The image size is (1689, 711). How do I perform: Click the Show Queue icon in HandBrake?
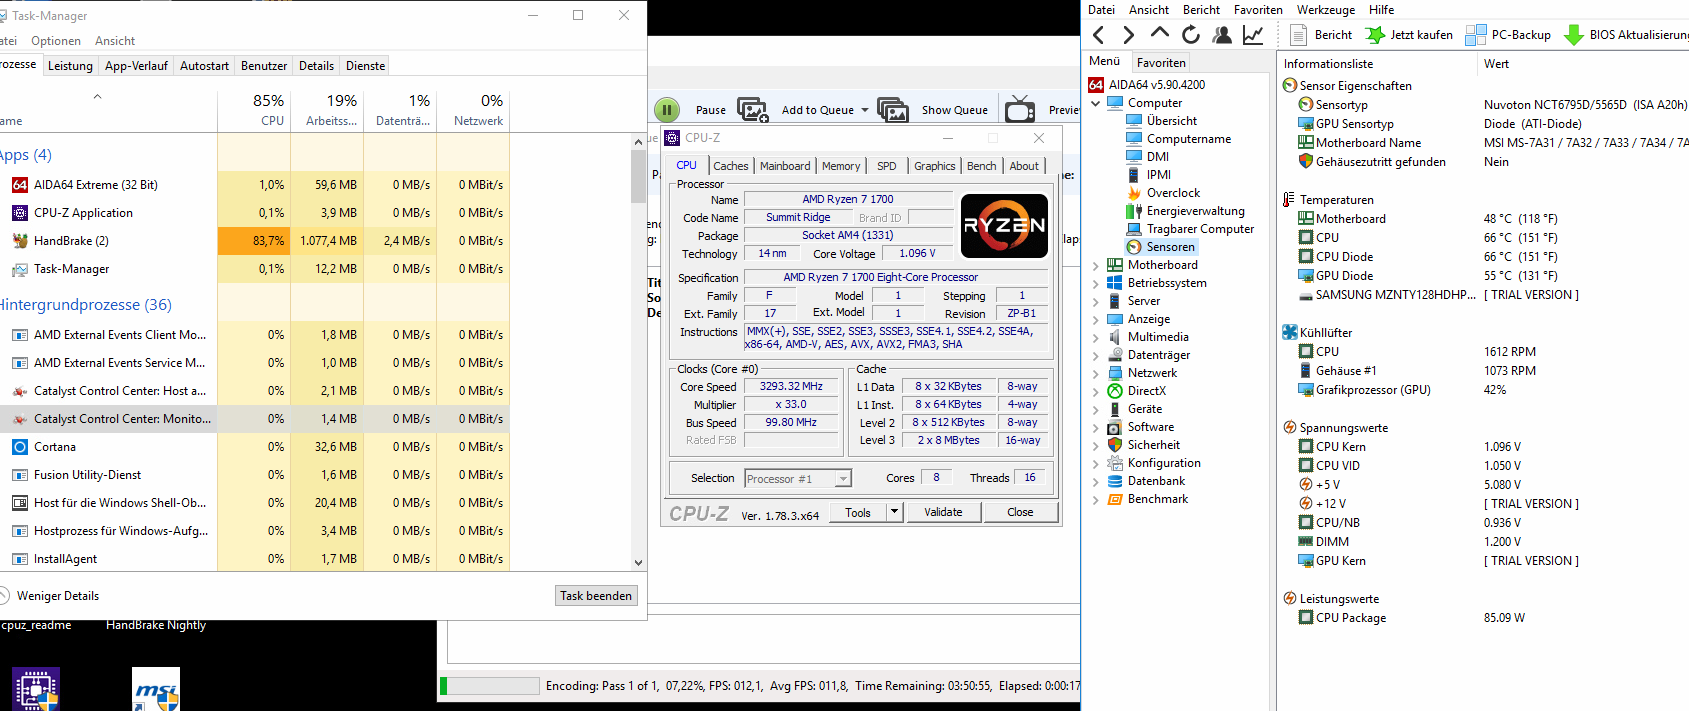pyautogui.click(x=893, y=110)
